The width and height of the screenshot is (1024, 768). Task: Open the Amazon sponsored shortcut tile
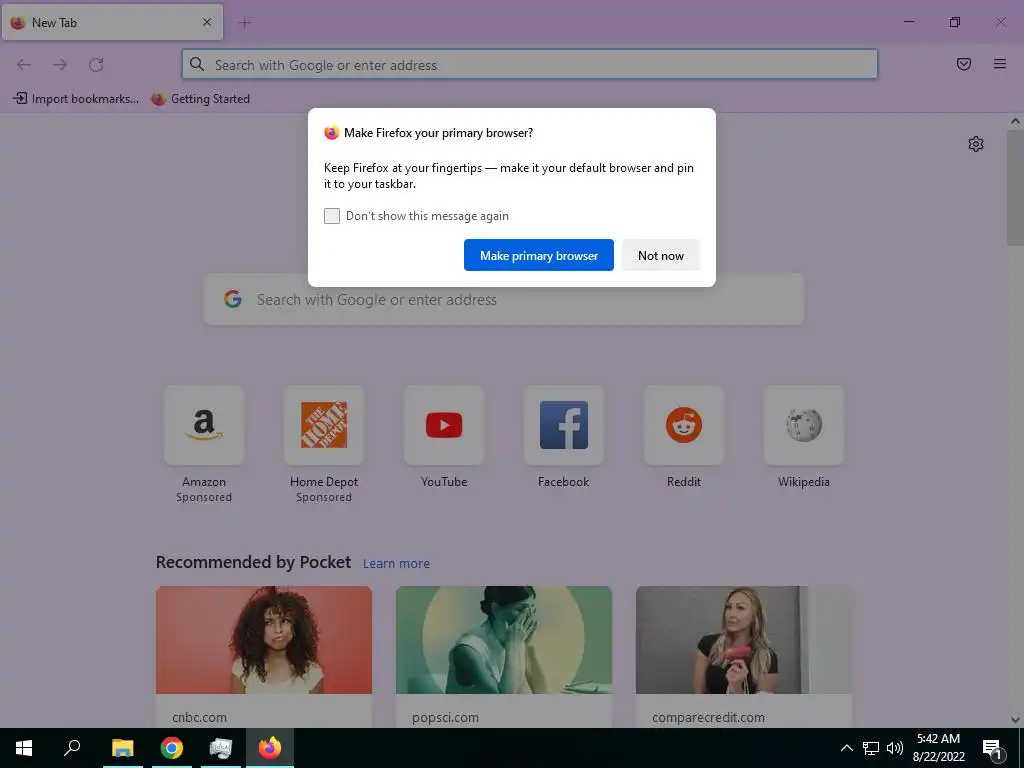[x=204, y=426]
